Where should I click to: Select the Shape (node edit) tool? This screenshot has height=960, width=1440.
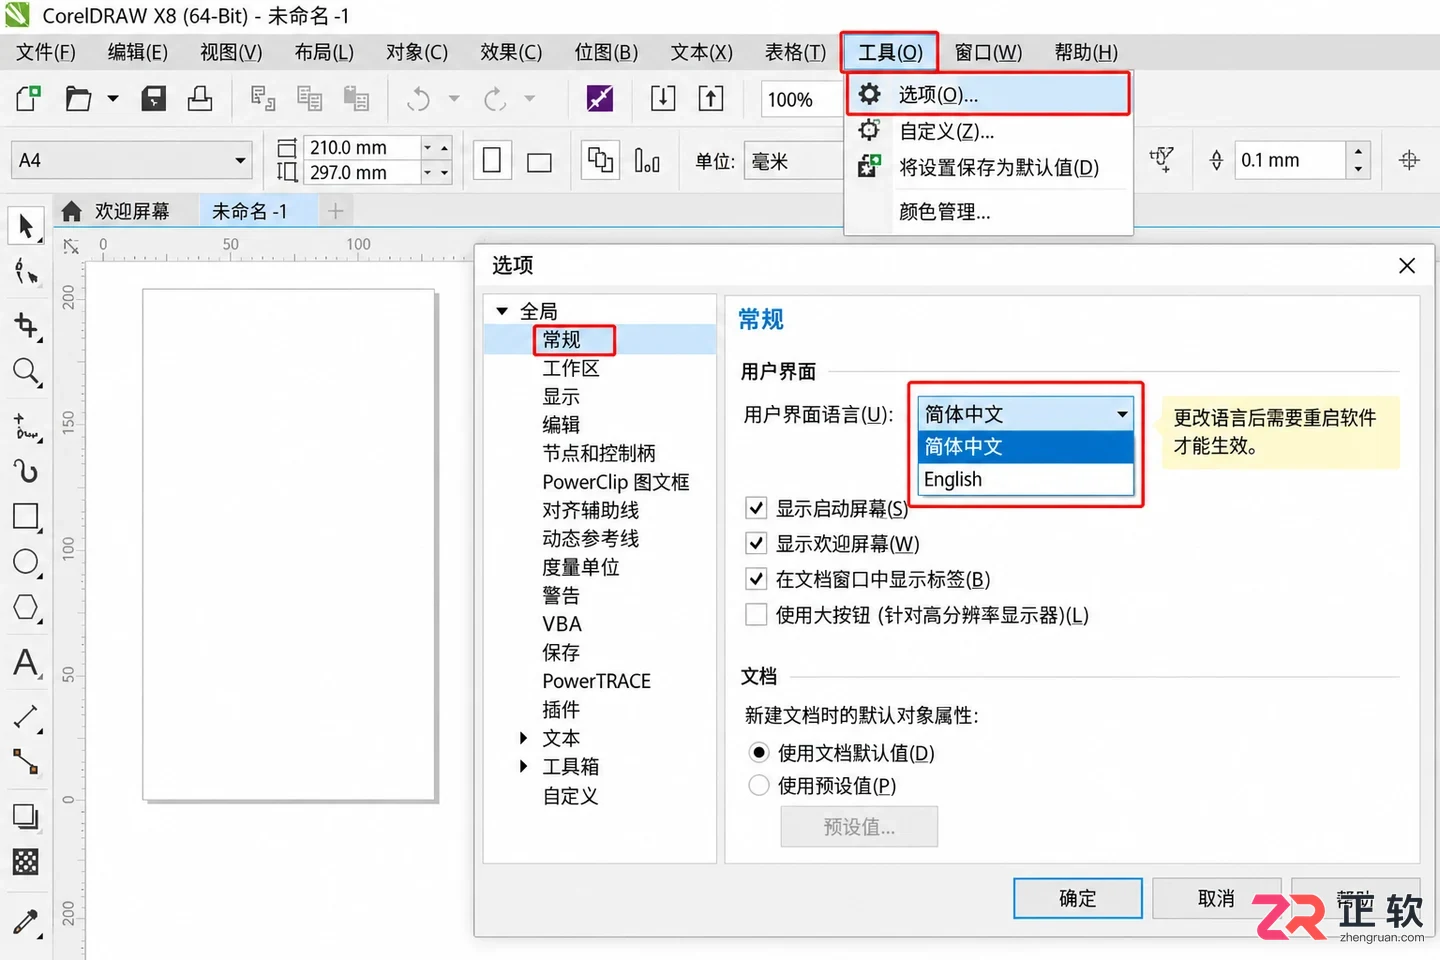pos(26,272)
